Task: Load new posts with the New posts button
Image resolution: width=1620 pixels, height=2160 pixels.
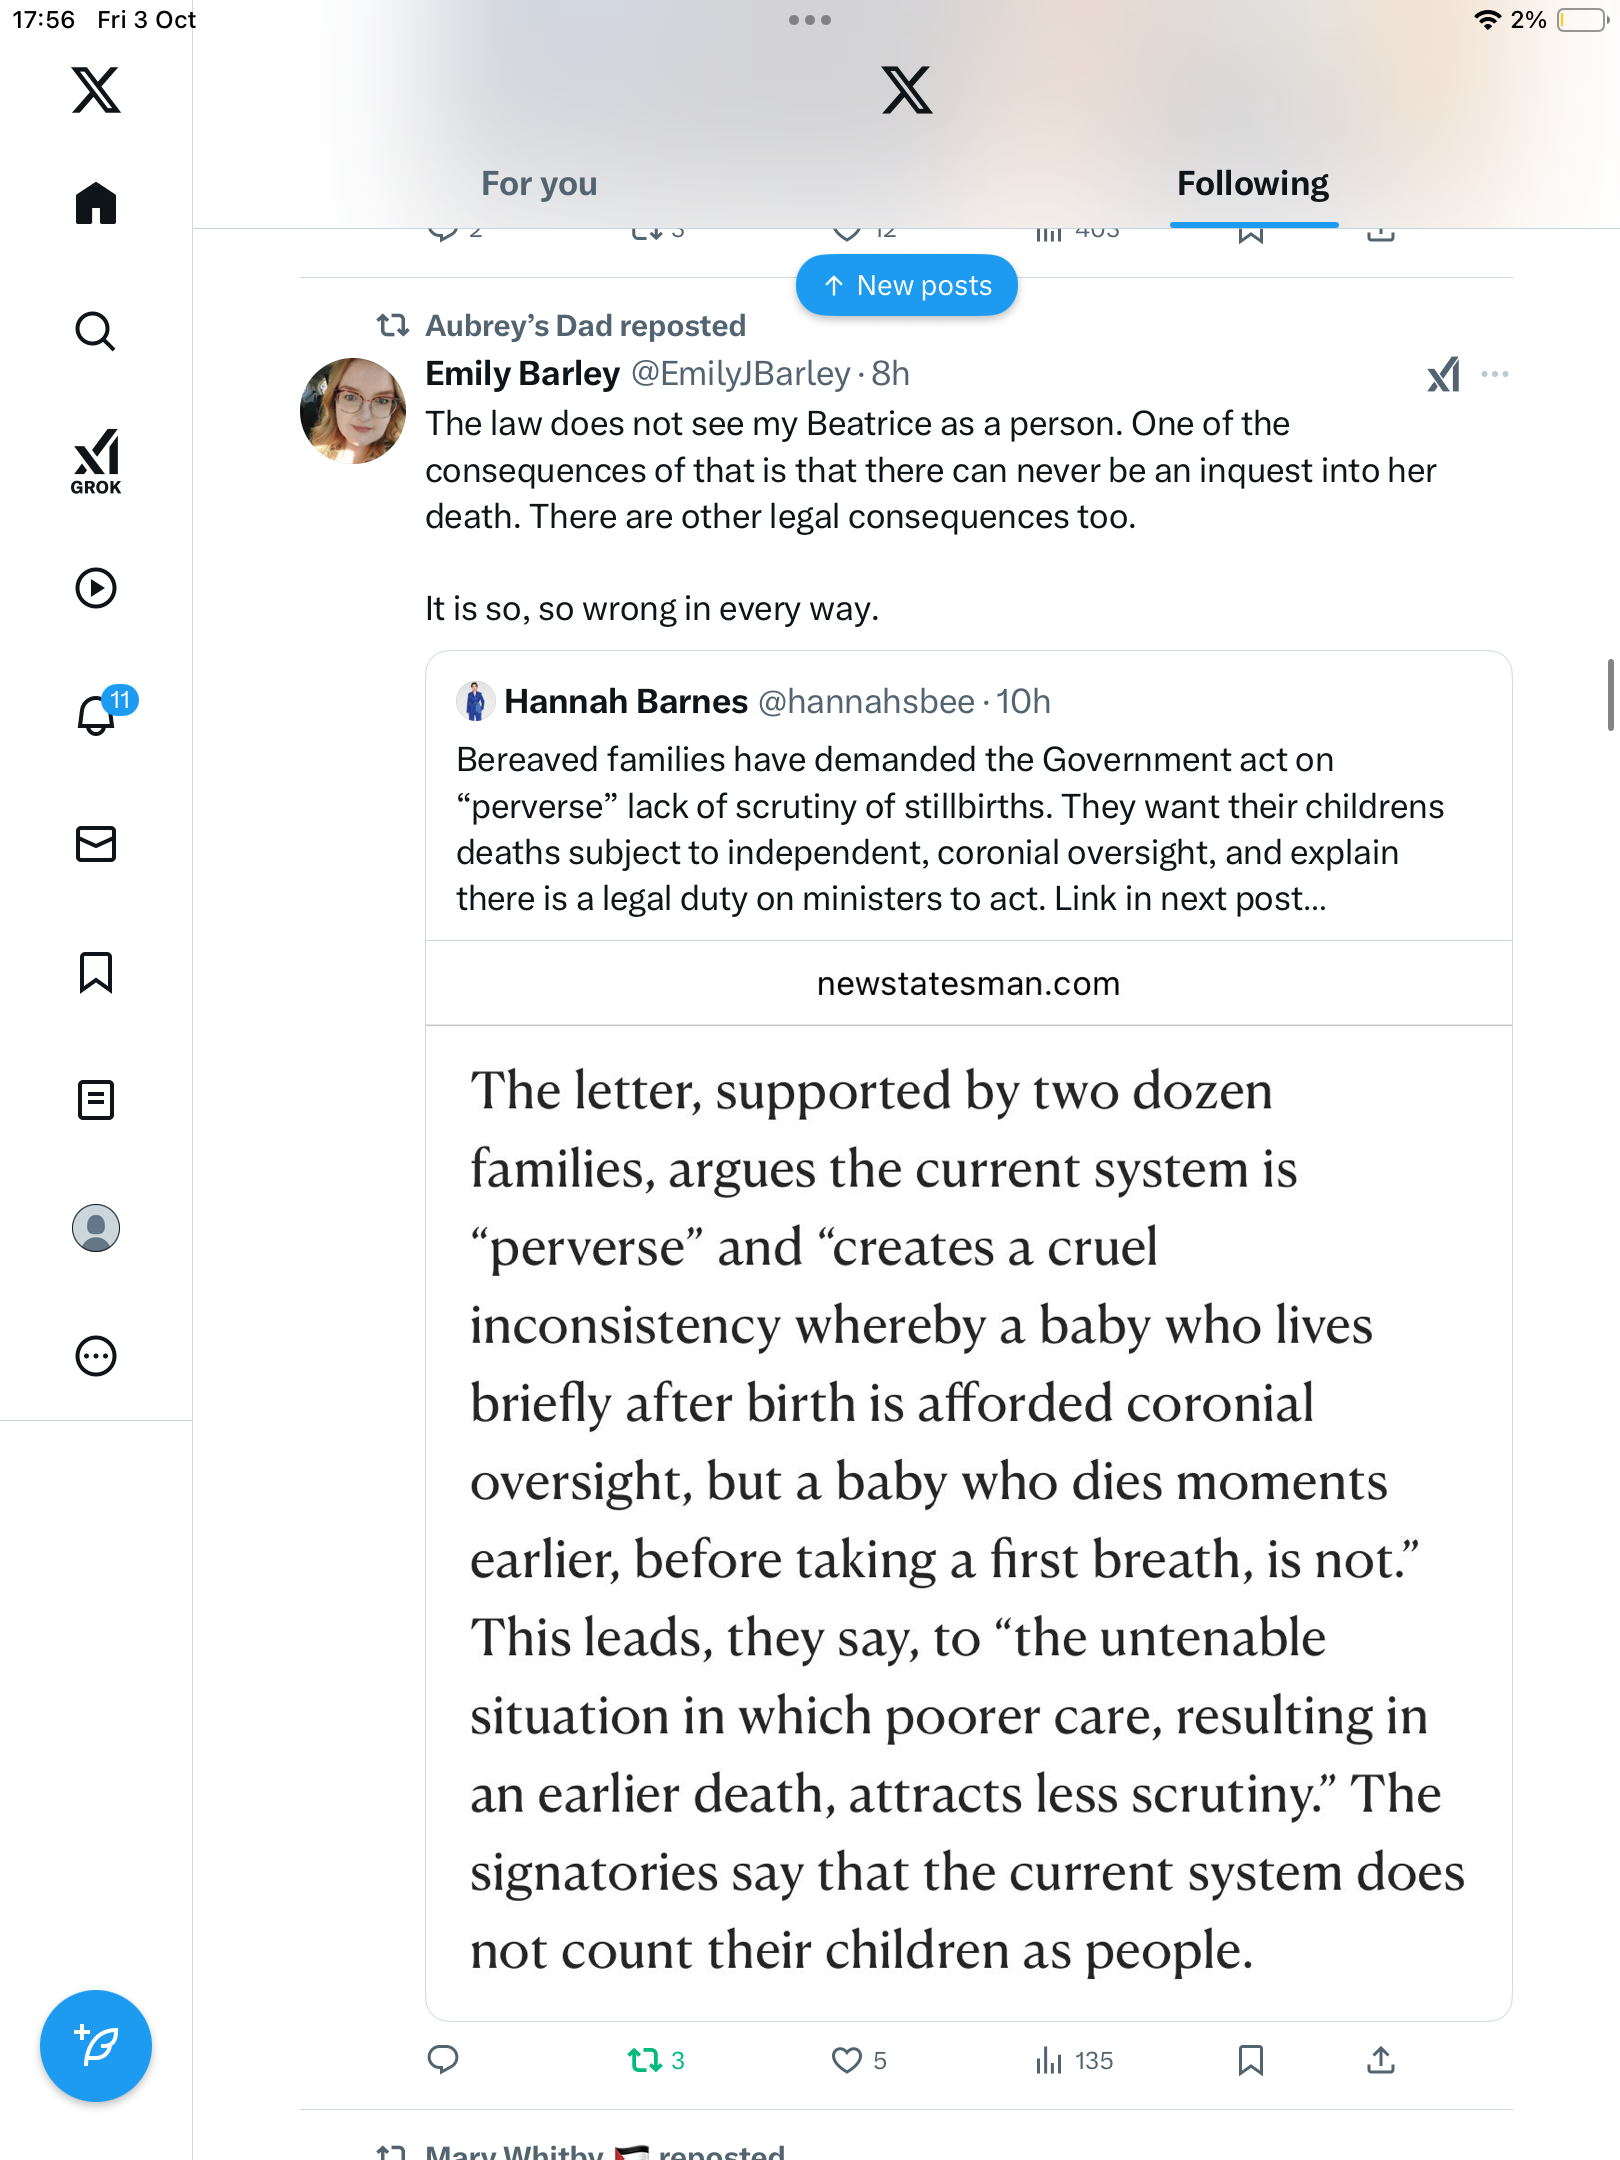Action: pyautogui.click(x=907, y=286)
